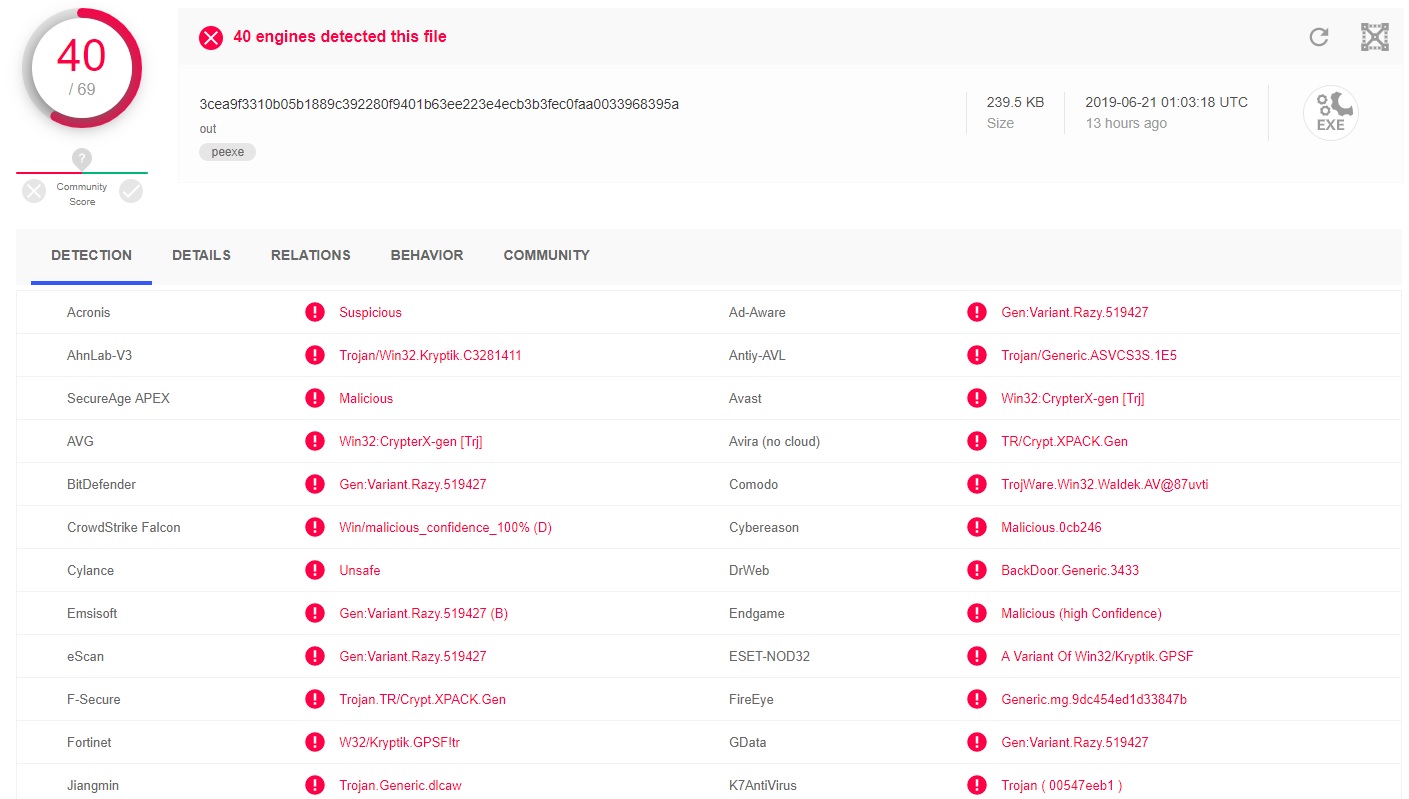This screenshot has height=799, width=1409.
Task: Click the CrowdStrike Falcon engine name
Action: (124, 527)
